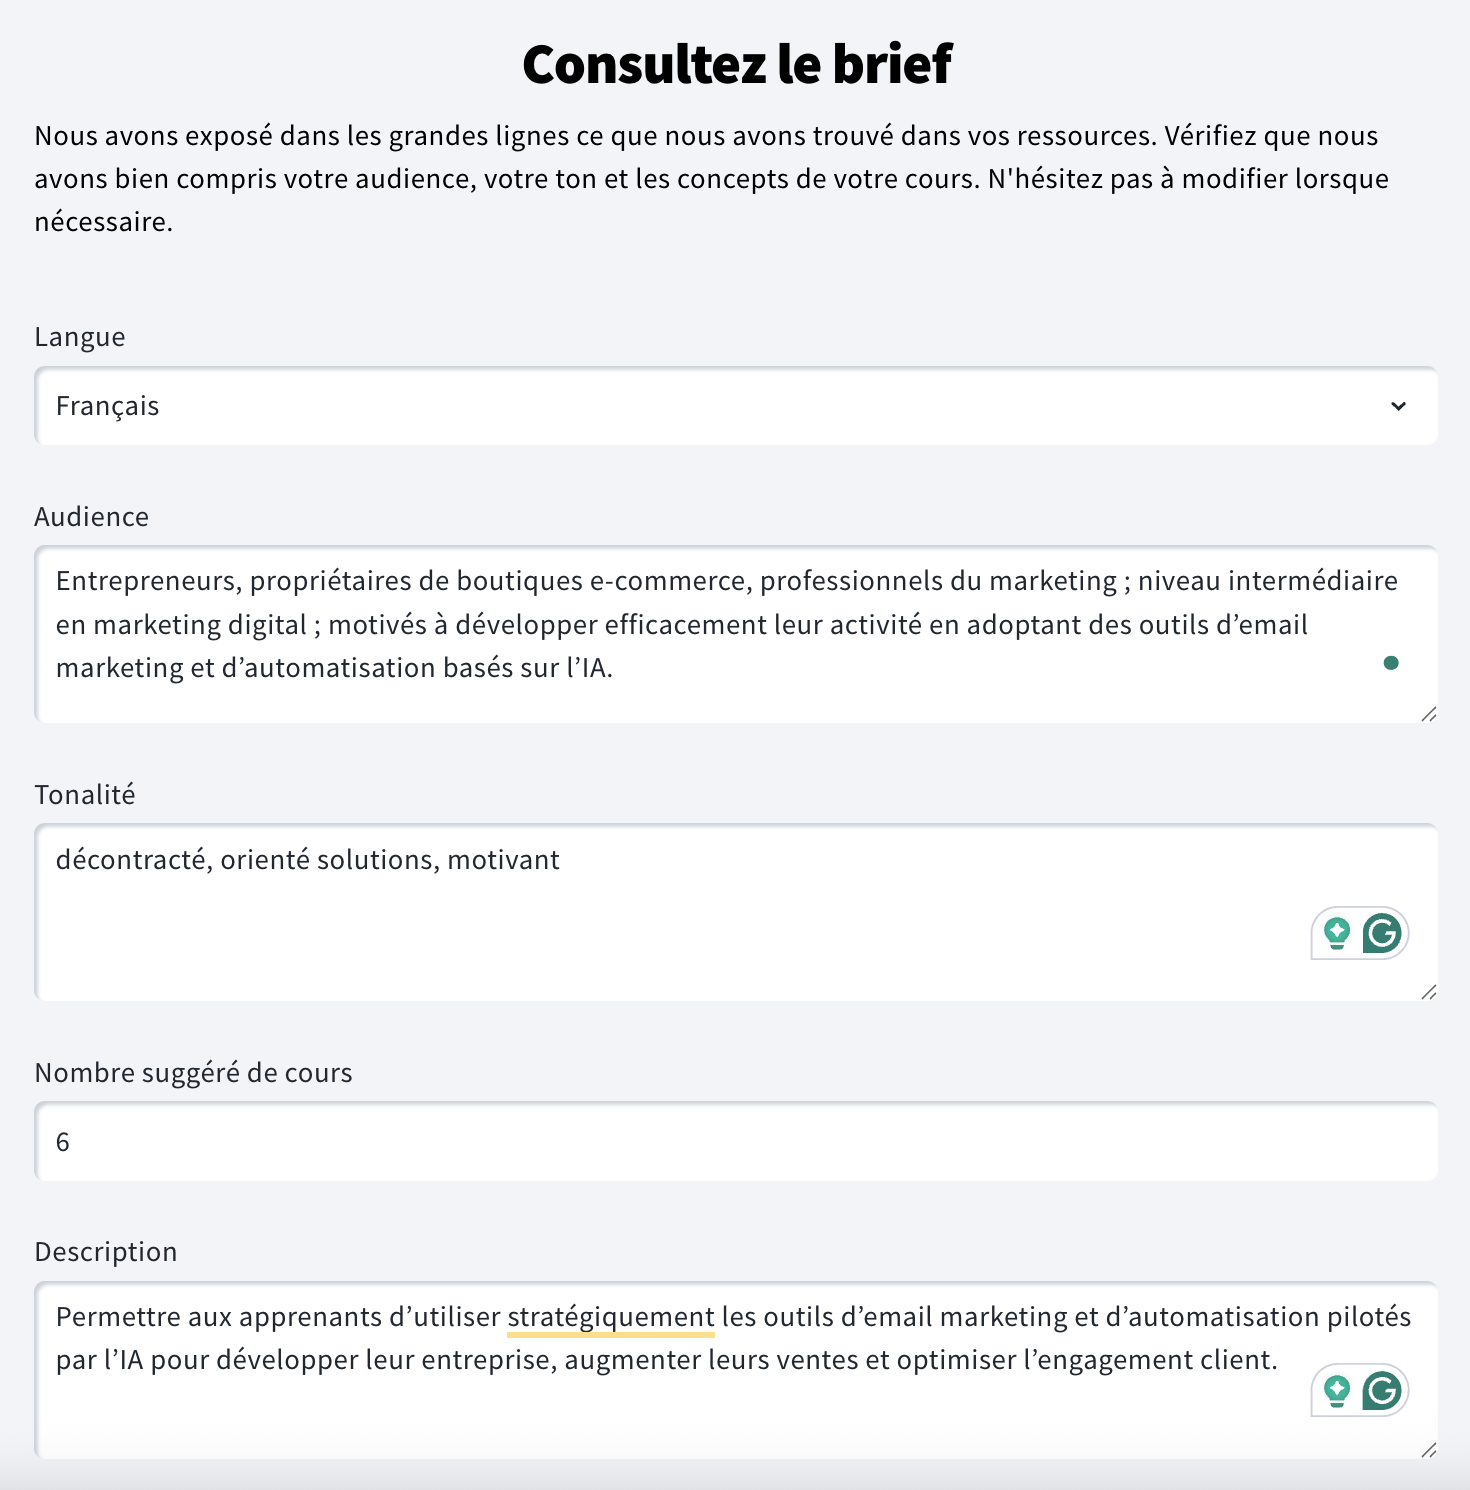Click the Nombre suggéré de cours label
This screenshot has height=1490, width=1470.
pyautogui.click(x=193, y=1072)
